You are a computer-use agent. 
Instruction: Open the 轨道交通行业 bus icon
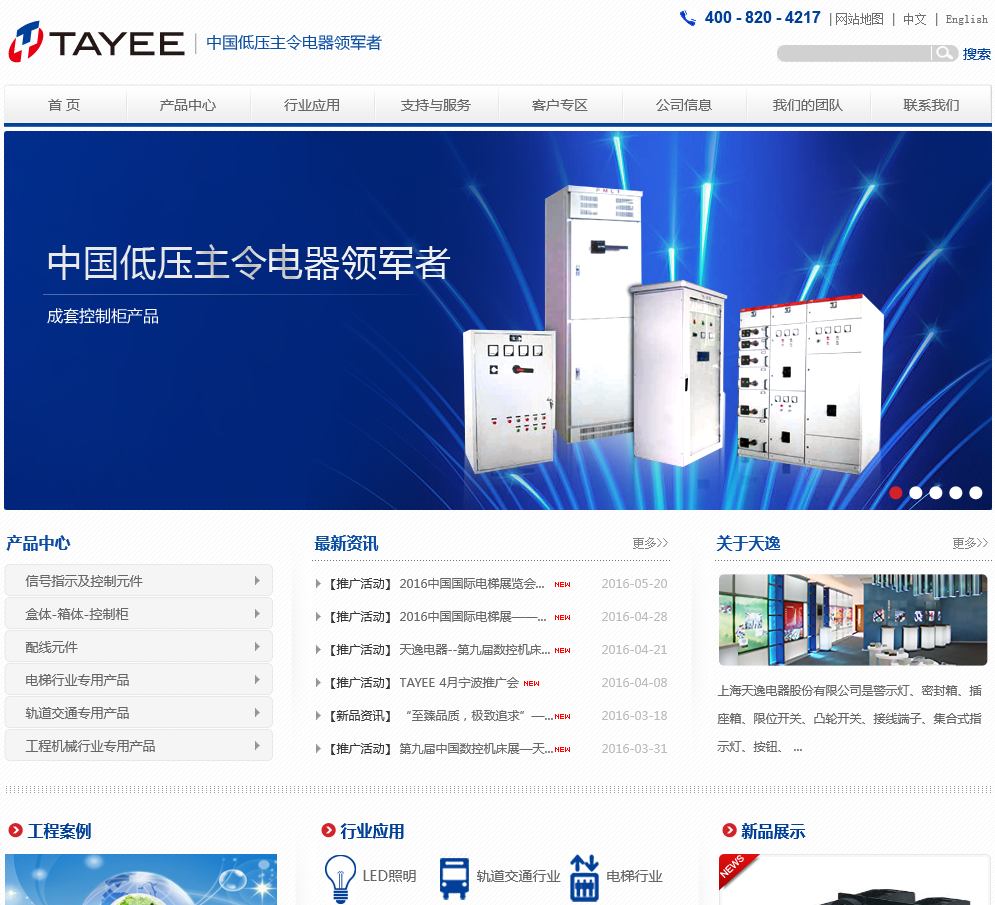[x=454, y=878]
